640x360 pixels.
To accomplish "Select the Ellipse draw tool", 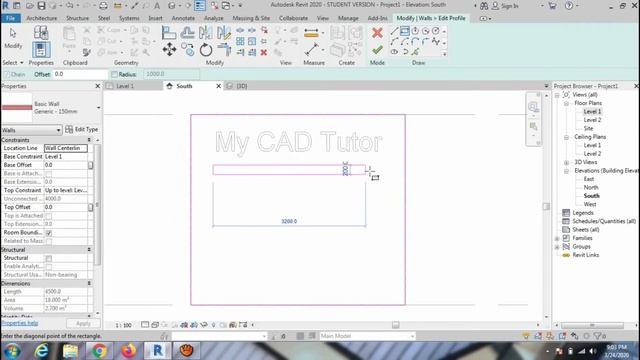I will (x=394, y=52).
